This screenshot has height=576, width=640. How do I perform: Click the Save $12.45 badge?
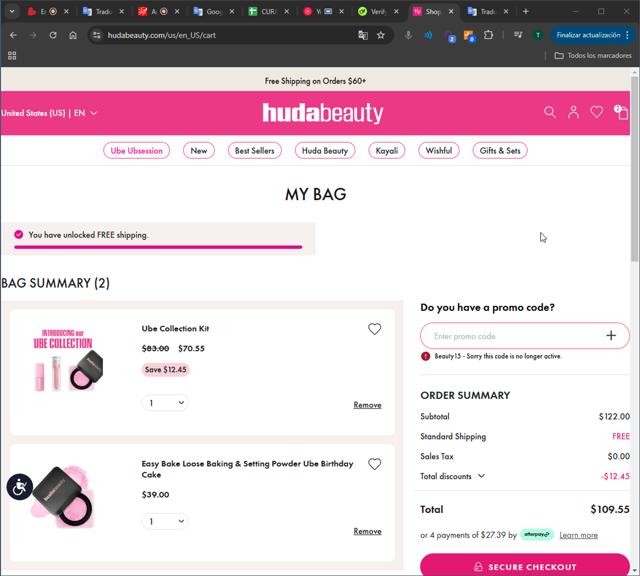[x=165, y=369]
